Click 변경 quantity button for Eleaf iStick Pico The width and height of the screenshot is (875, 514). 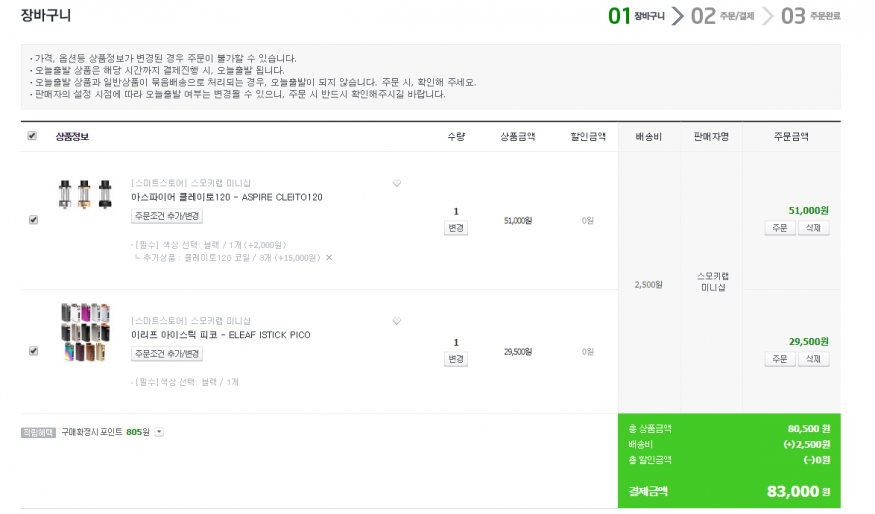455,359
